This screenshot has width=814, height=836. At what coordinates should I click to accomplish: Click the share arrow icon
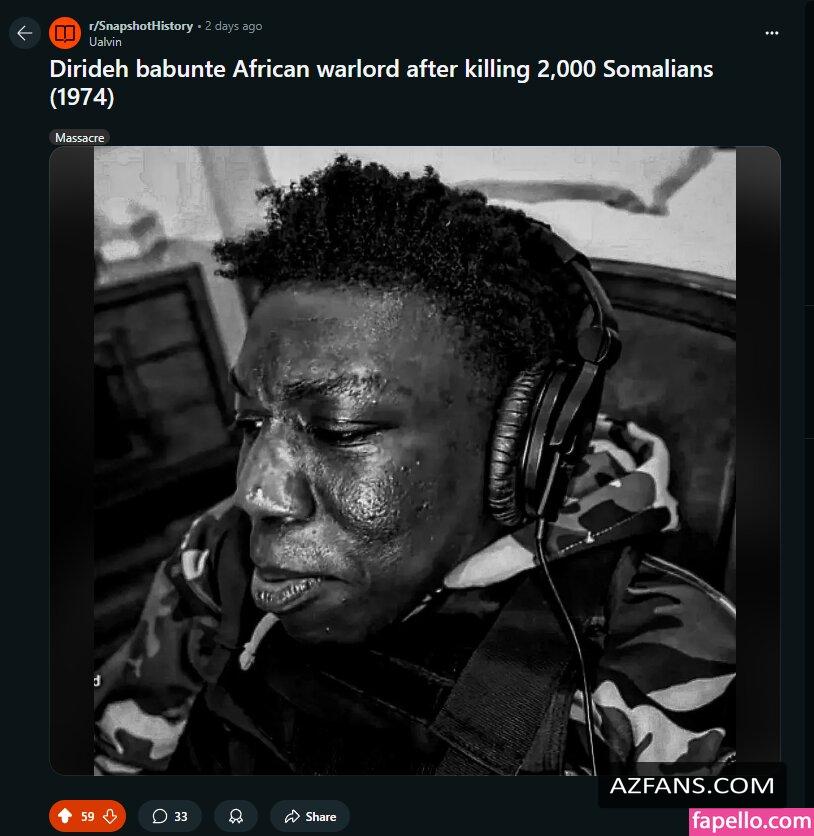click(292, 816)
